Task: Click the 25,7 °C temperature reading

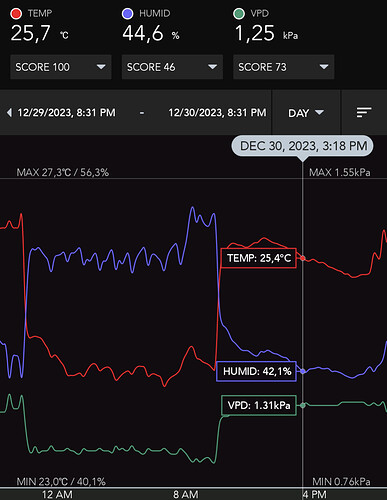Action: [x=40, y=33]
